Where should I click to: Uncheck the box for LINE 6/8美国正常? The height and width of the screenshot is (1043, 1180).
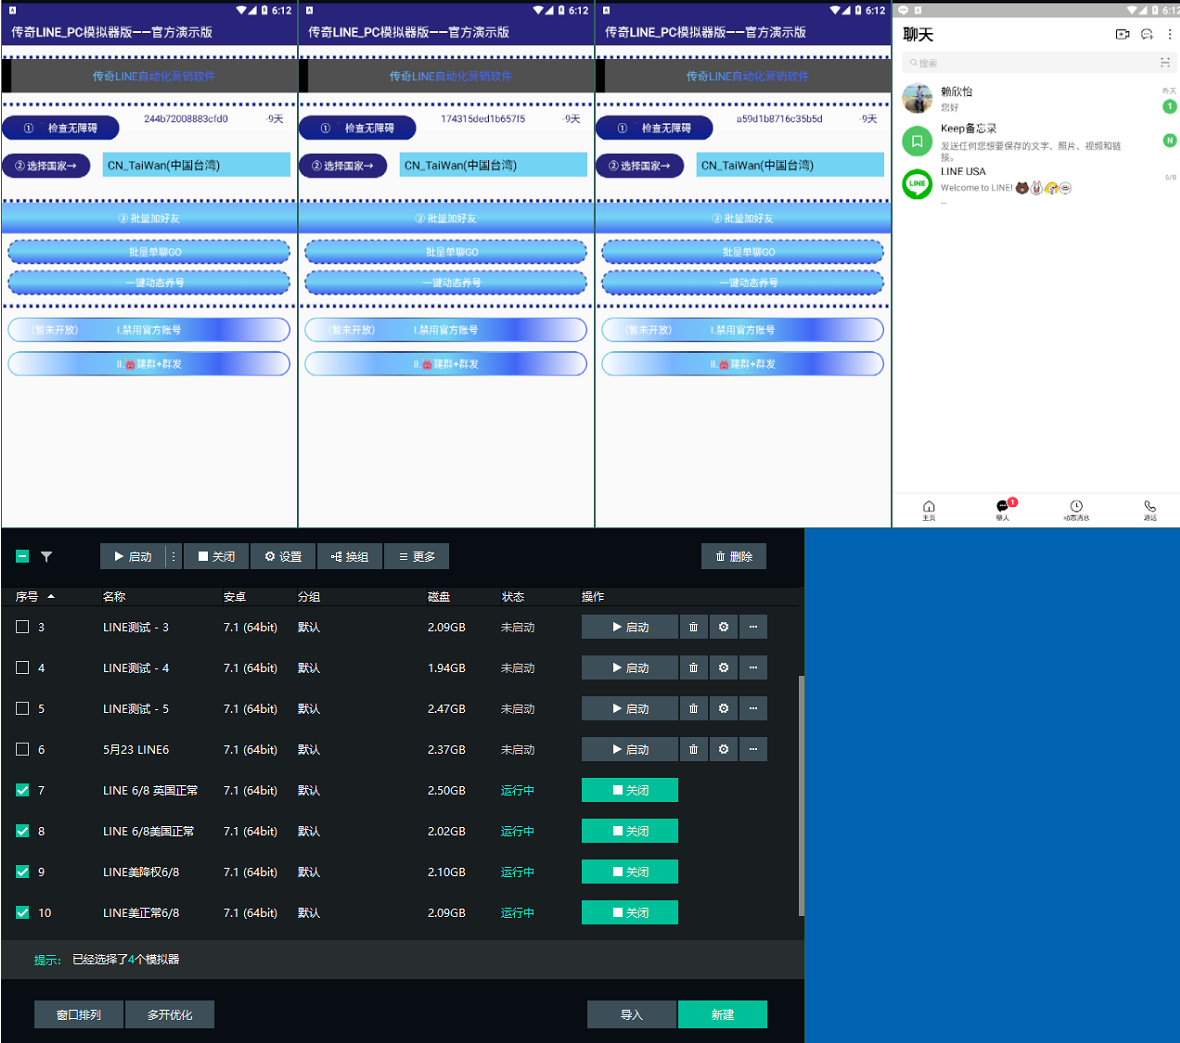tap(23, 831)
